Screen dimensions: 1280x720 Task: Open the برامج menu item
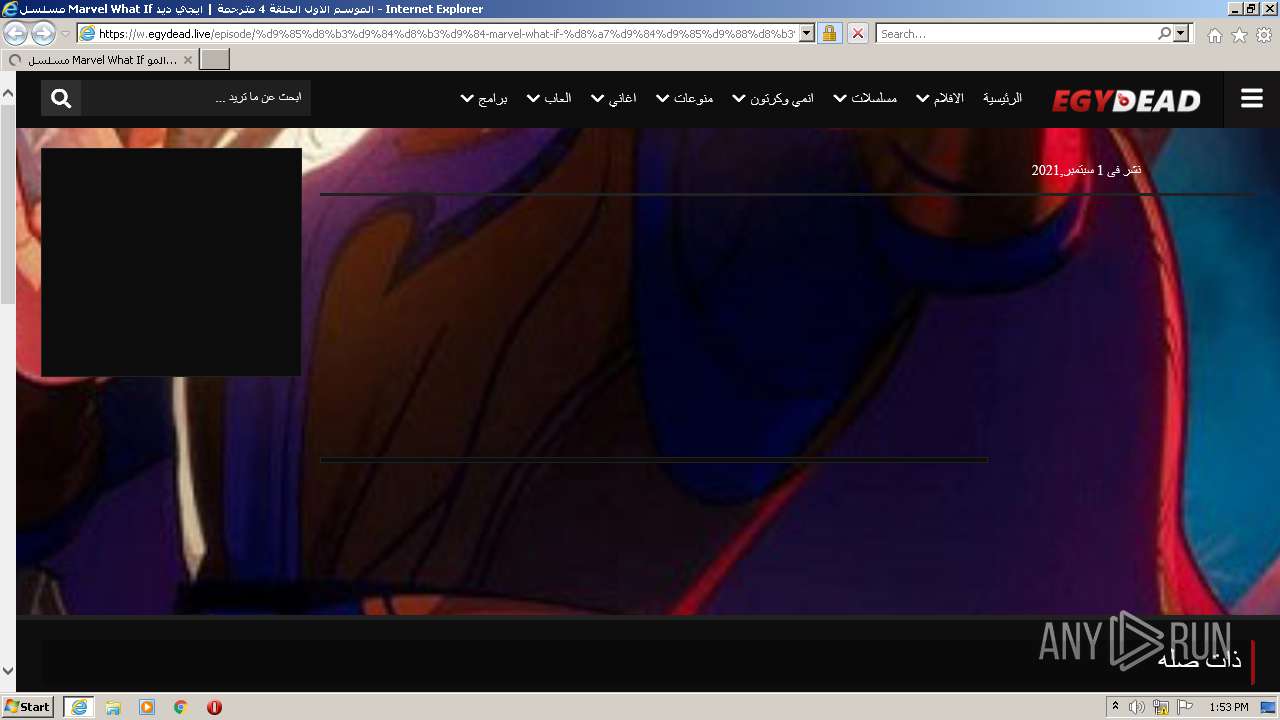(x=493, y=98)
